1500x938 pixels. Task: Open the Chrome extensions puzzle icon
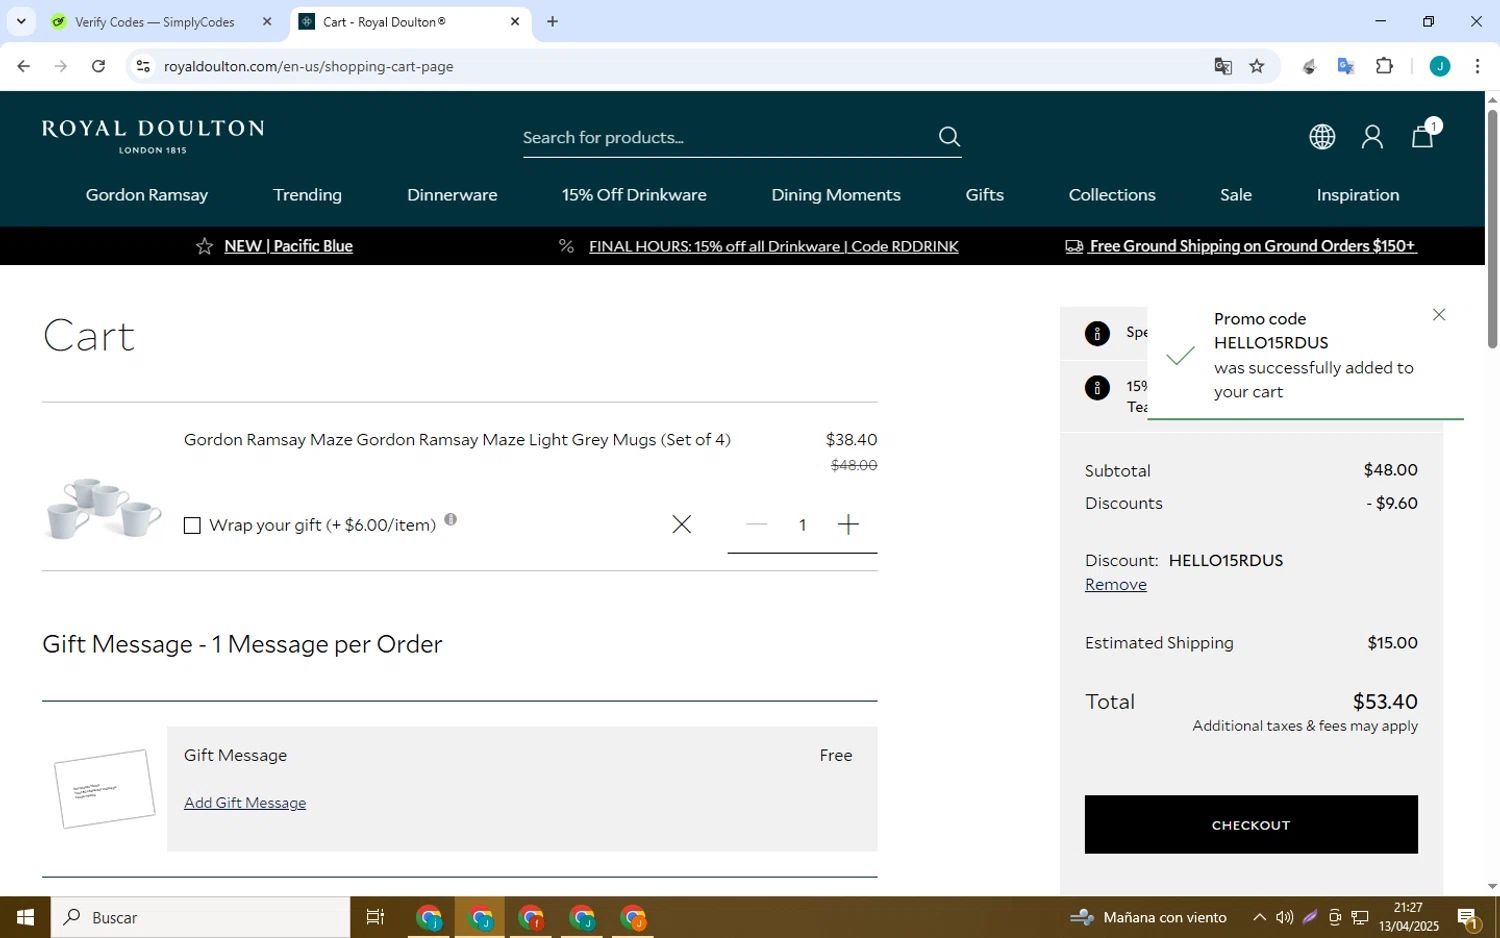coord(1384,66)
